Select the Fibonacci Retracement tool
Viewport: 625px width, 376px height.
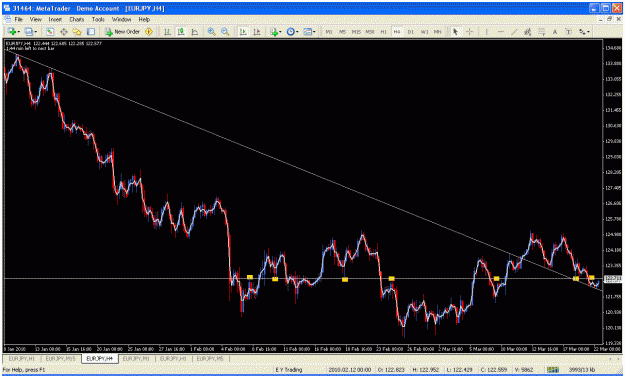coord(541,31)
